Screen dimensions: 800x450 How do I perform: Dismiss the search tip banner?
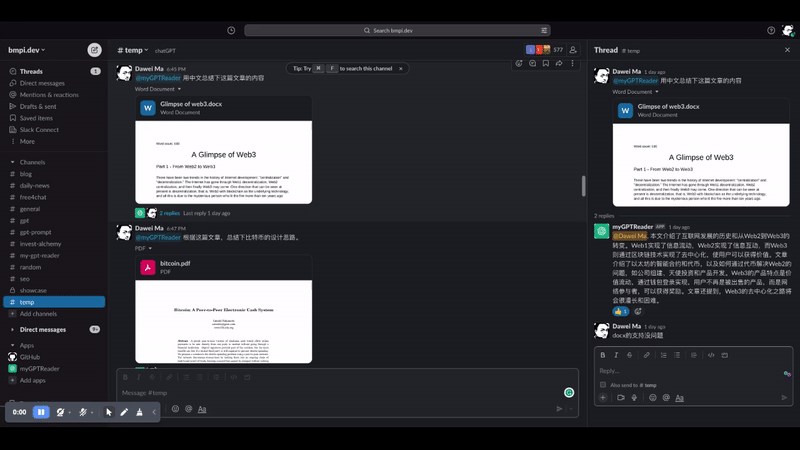401,68
